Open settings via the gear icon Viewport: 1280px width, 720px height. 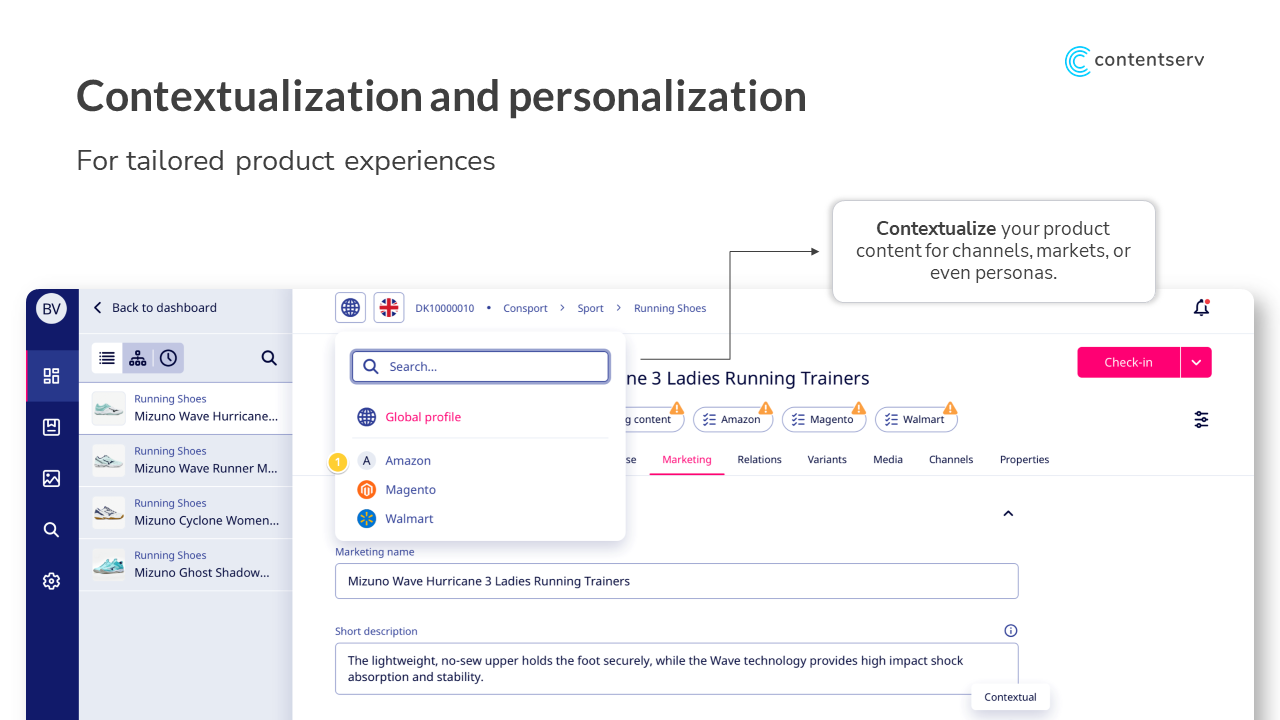[51, 580]
